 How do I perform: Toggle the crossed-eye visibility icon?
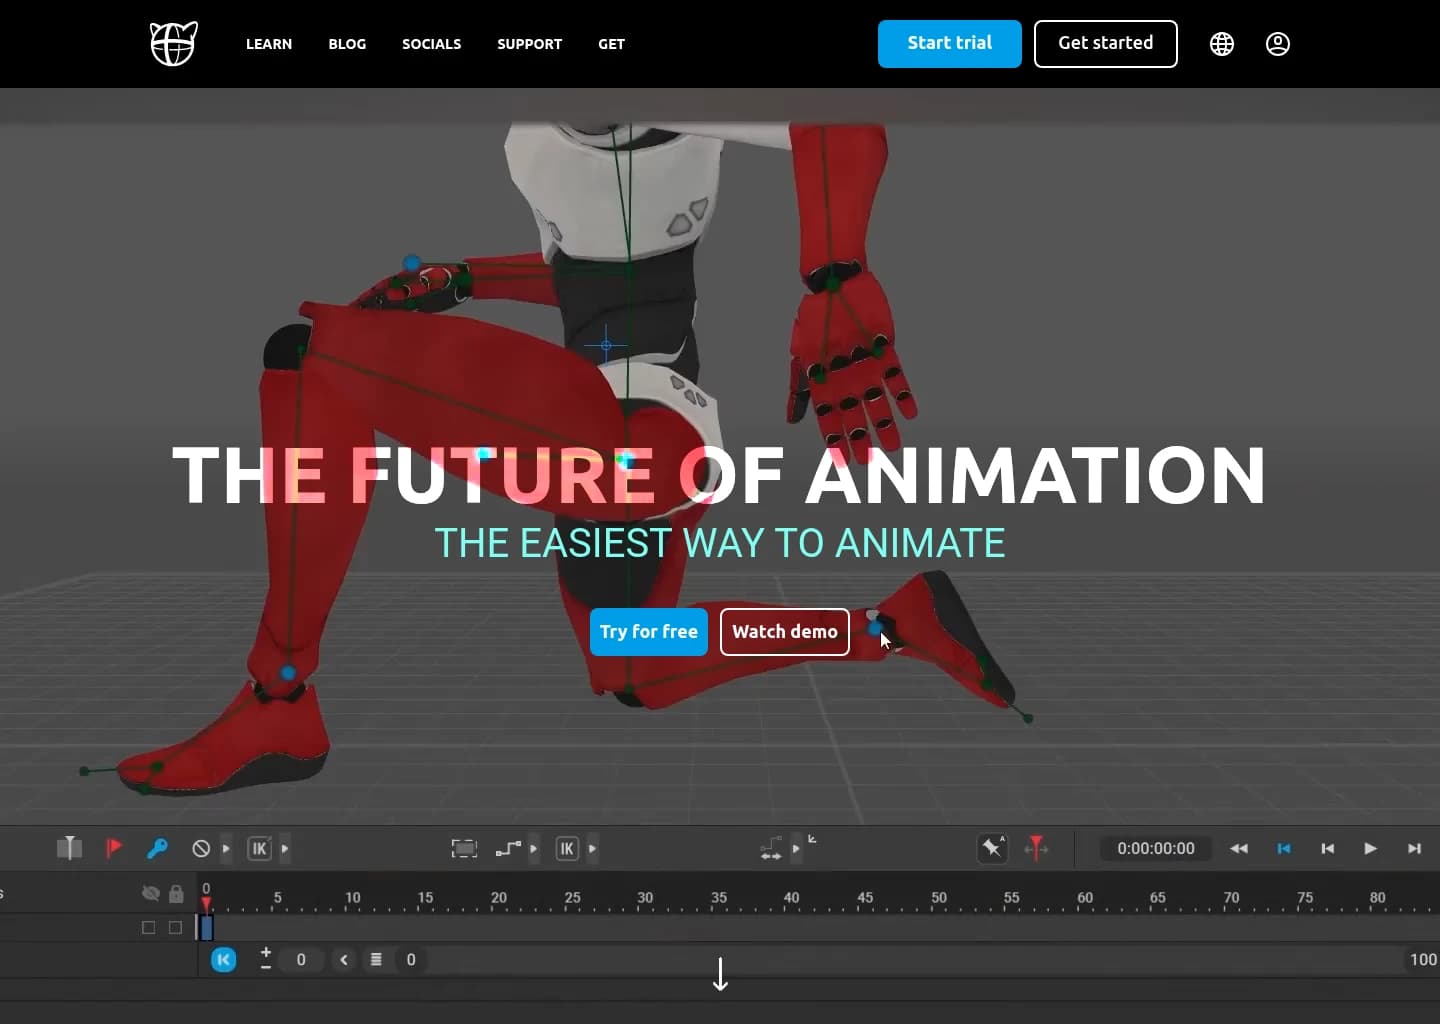point(151,893)
